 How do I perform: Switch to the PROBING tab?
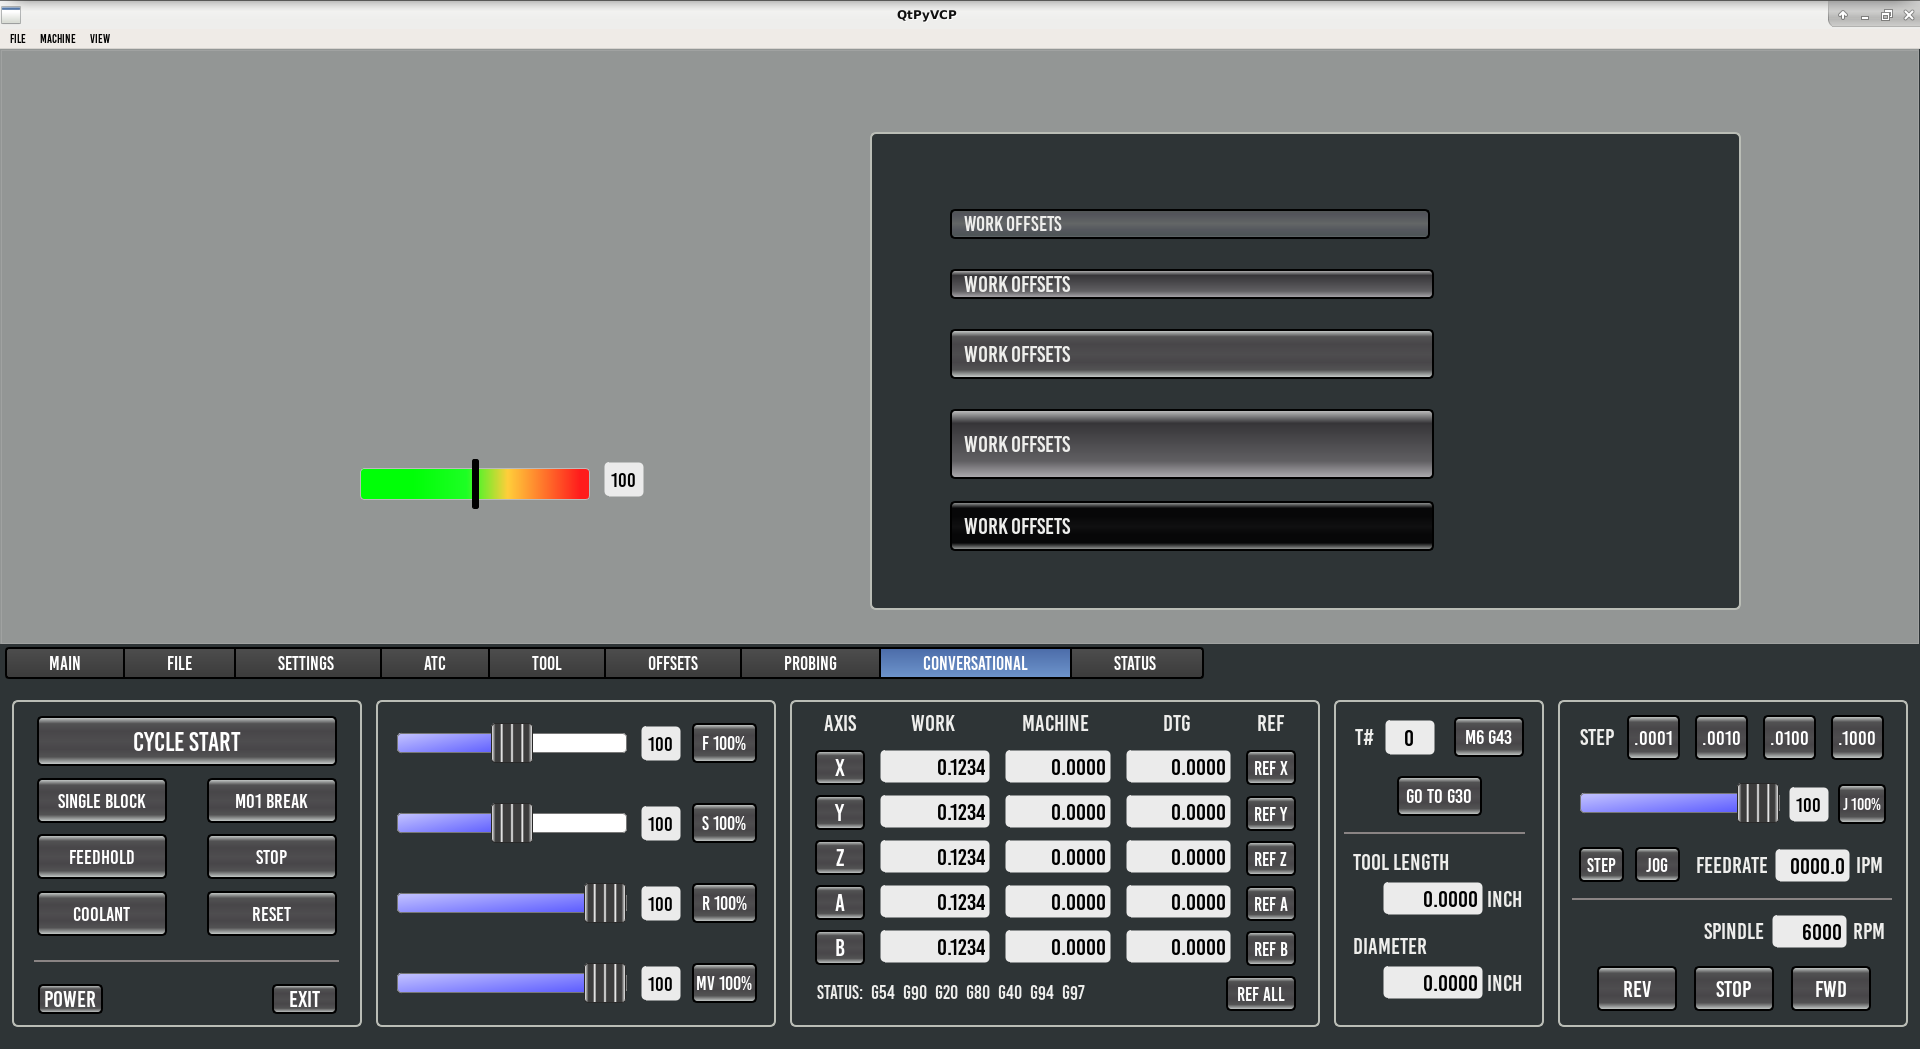811,663
